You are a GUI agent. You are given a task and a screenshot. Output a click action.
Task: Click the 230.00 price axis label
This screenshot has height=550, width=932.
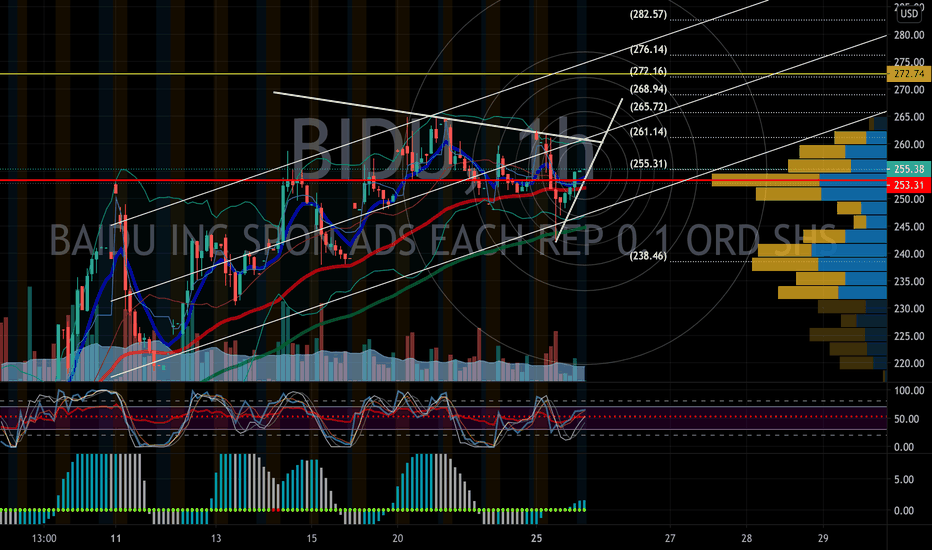(909, 309)
